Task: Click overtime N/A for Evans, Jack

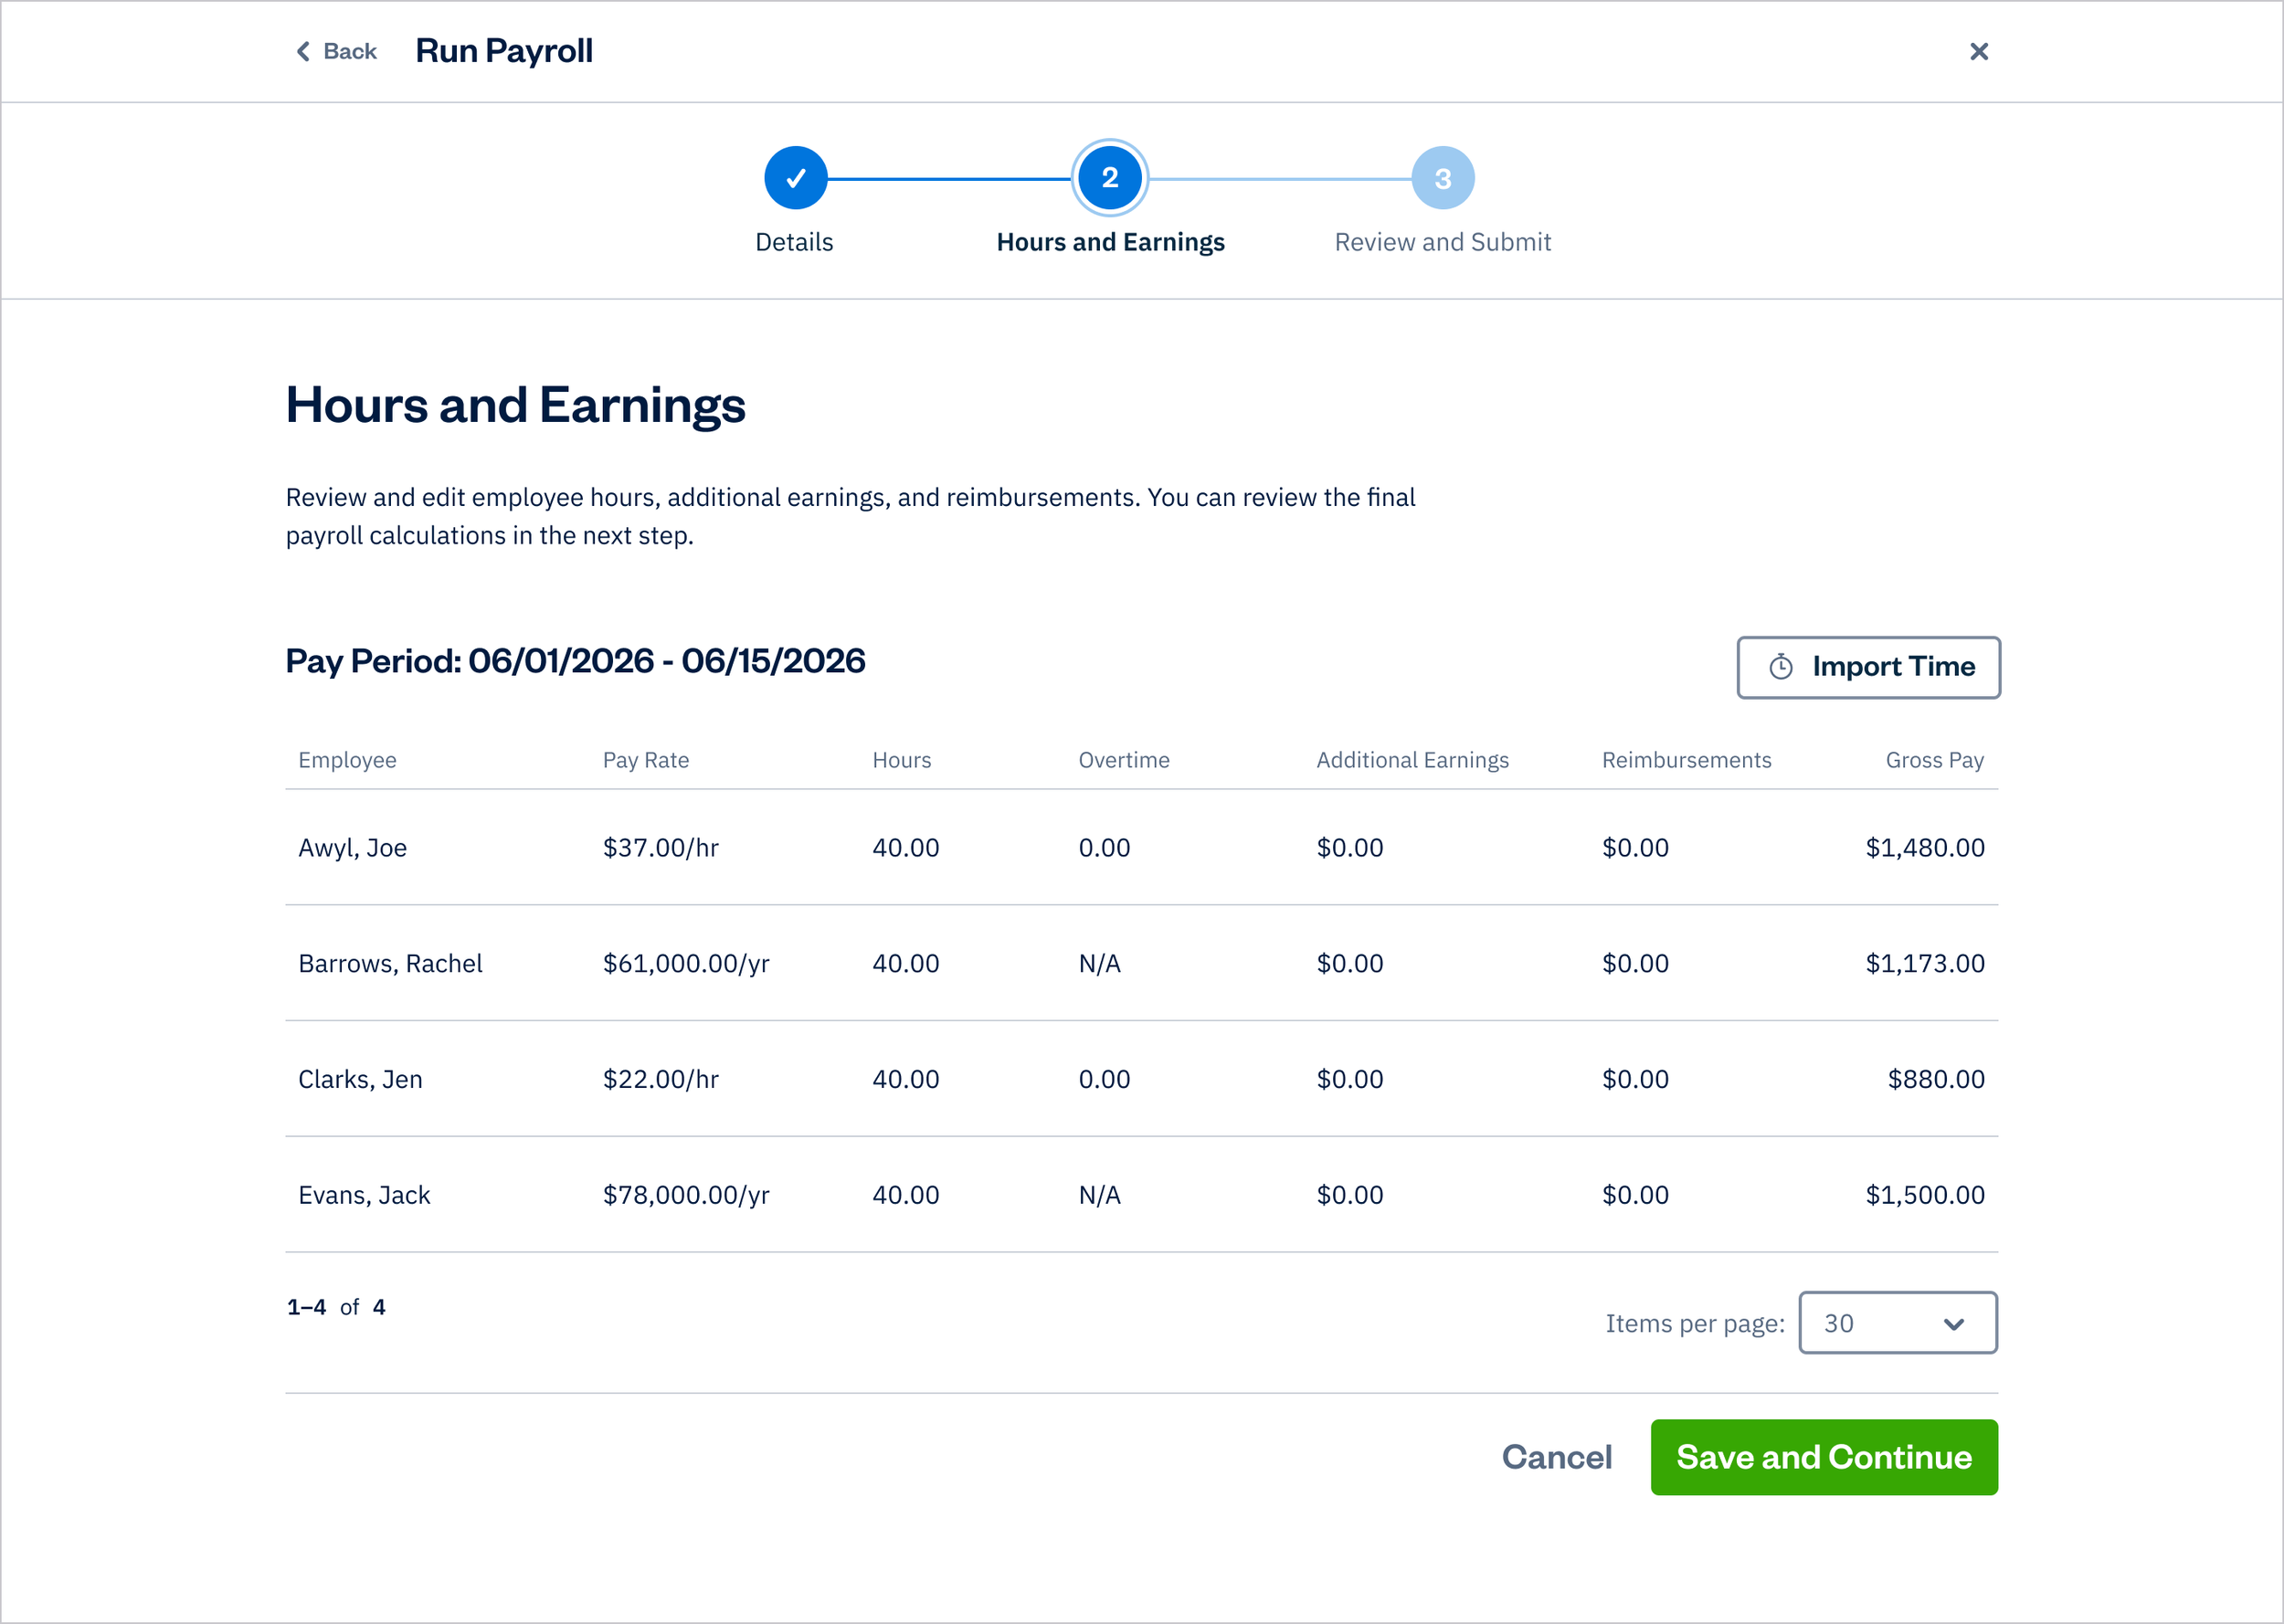Action: (1099, 1195)
